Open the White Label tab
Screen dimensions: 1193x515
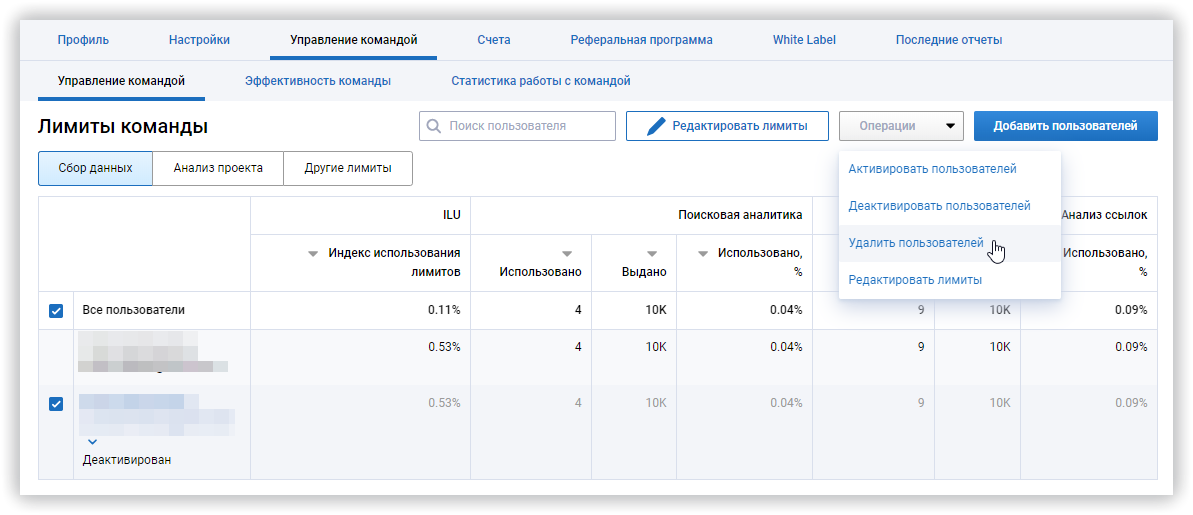[x=804, y=40]
